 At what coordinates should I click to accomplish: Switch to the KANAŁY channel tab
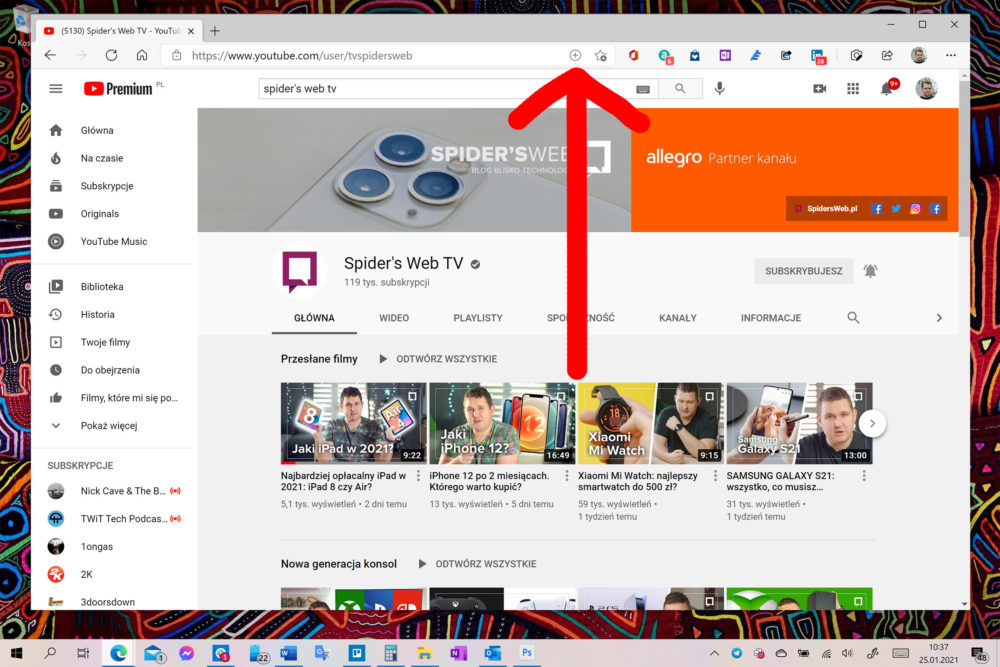pyautogui.click(x=678, y=318)
